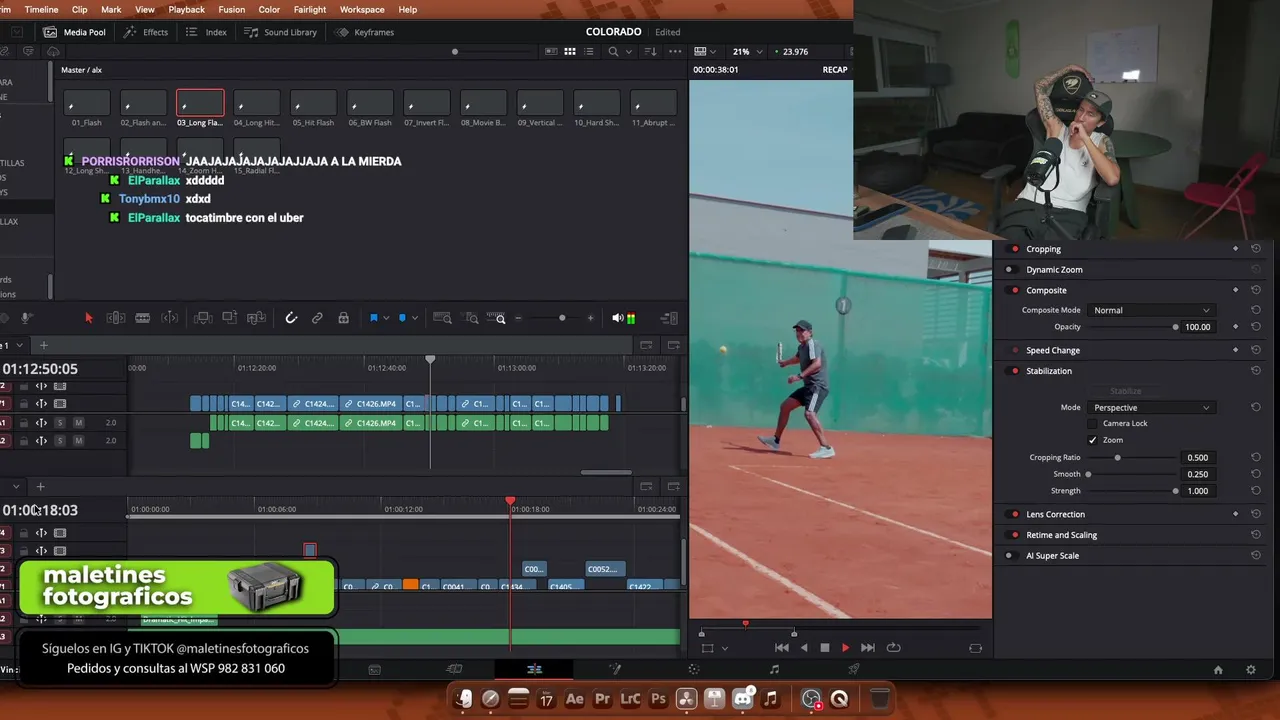Open the marker color dropdown arrow
This screenshot has height=720, width=1280.
414,318
